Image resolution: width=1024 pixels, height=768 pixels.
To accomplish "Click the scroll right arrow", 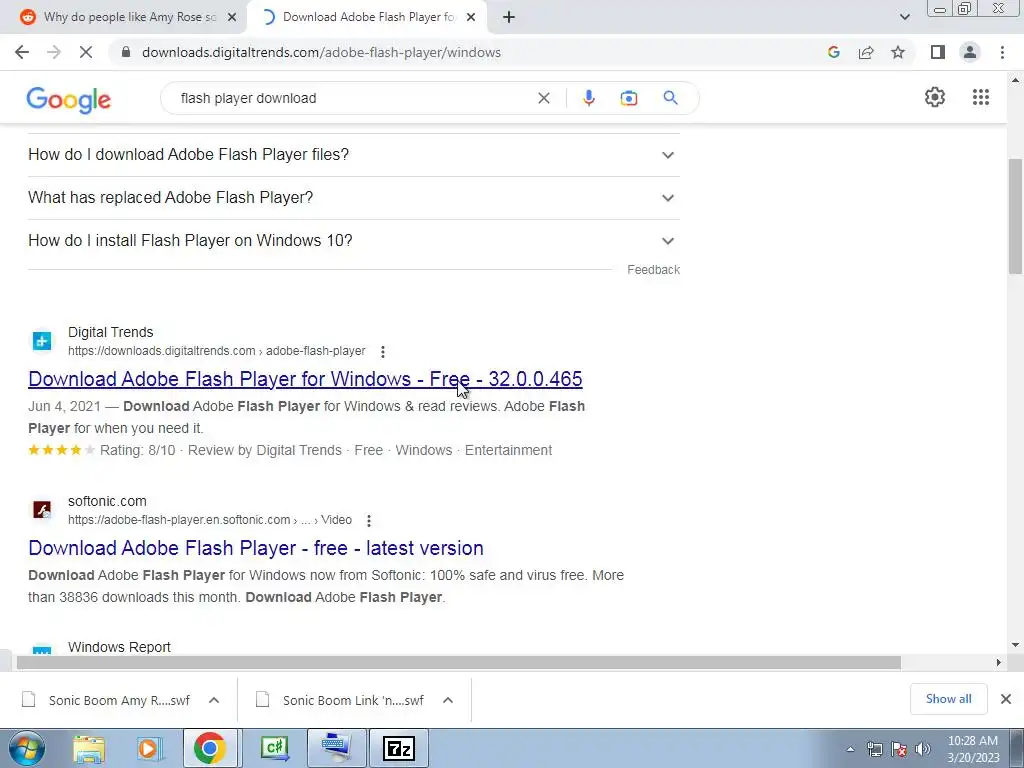I will [x=999, y=662].
